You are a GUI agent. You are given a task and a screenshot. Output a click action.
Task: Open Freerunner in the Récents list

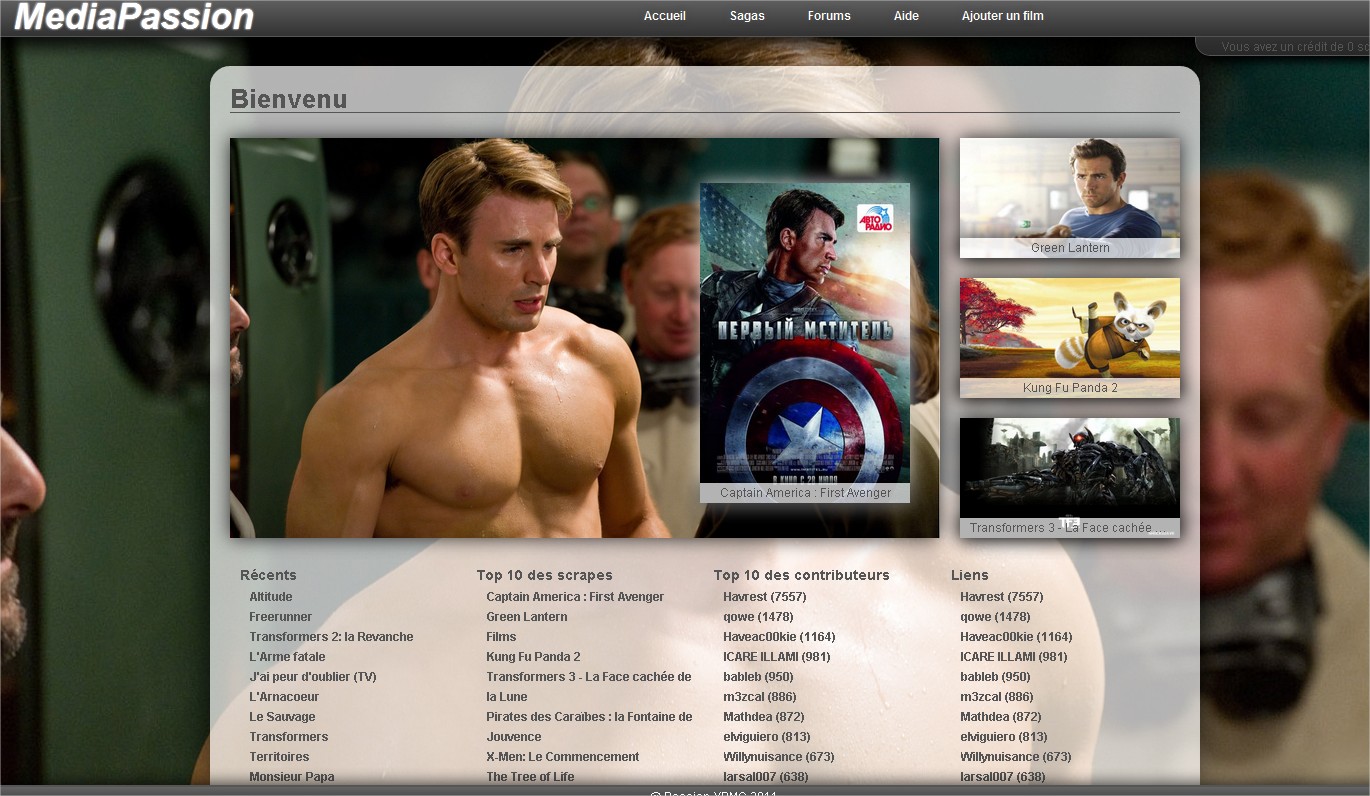281,617
